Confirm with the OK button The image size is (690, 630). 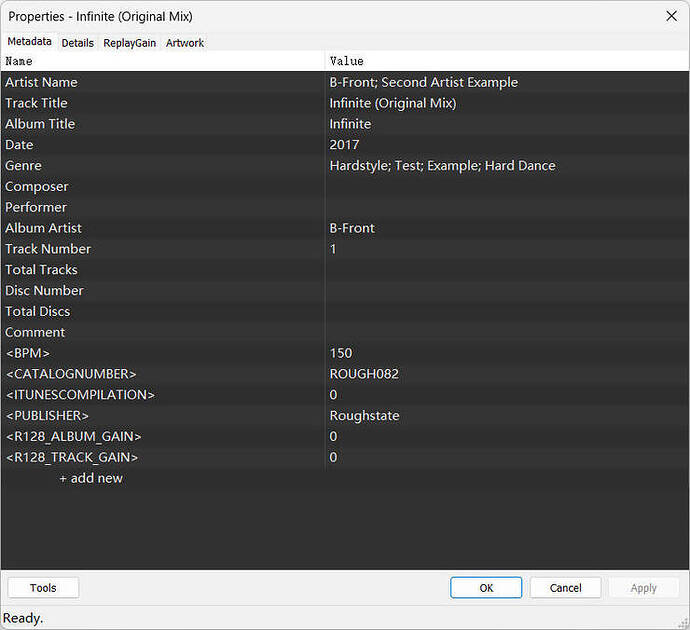pyautogui.click(x=486, y=588)
